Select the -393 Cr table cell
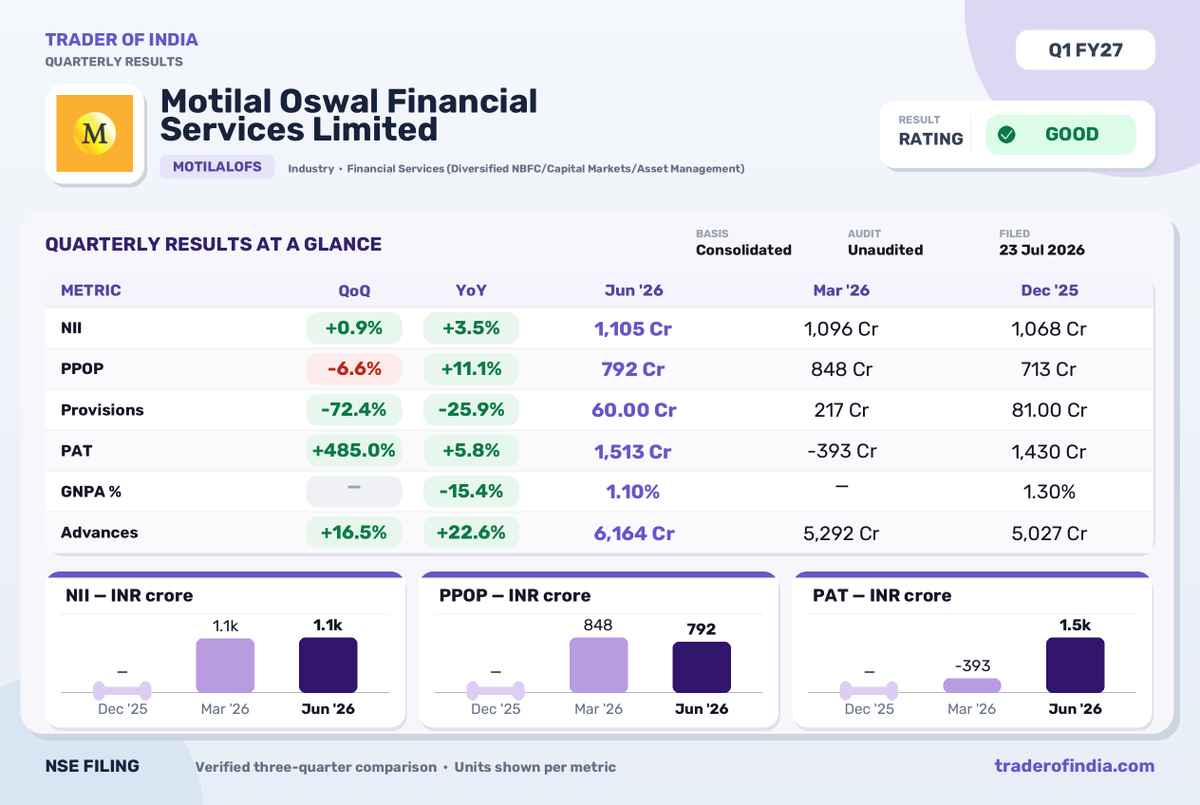This screenshot has height=805, width=1200. [841, 451]
